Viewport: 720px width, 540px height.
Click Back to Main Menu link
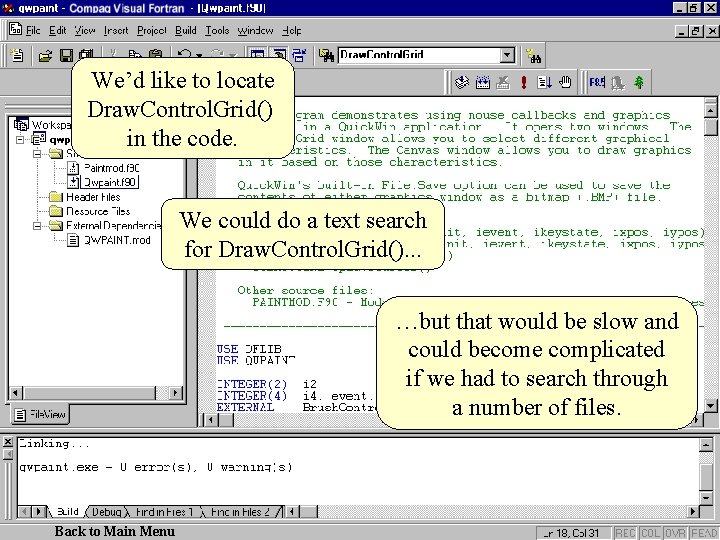point(115,531)
